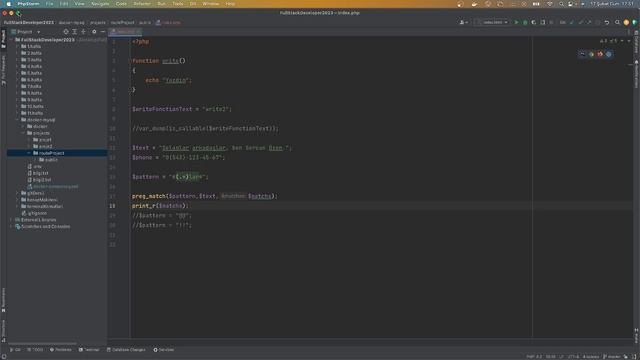Run the current configuration with green play
Image resolution: width=640 pixels, height=360 pixels.
pos(516,22)
